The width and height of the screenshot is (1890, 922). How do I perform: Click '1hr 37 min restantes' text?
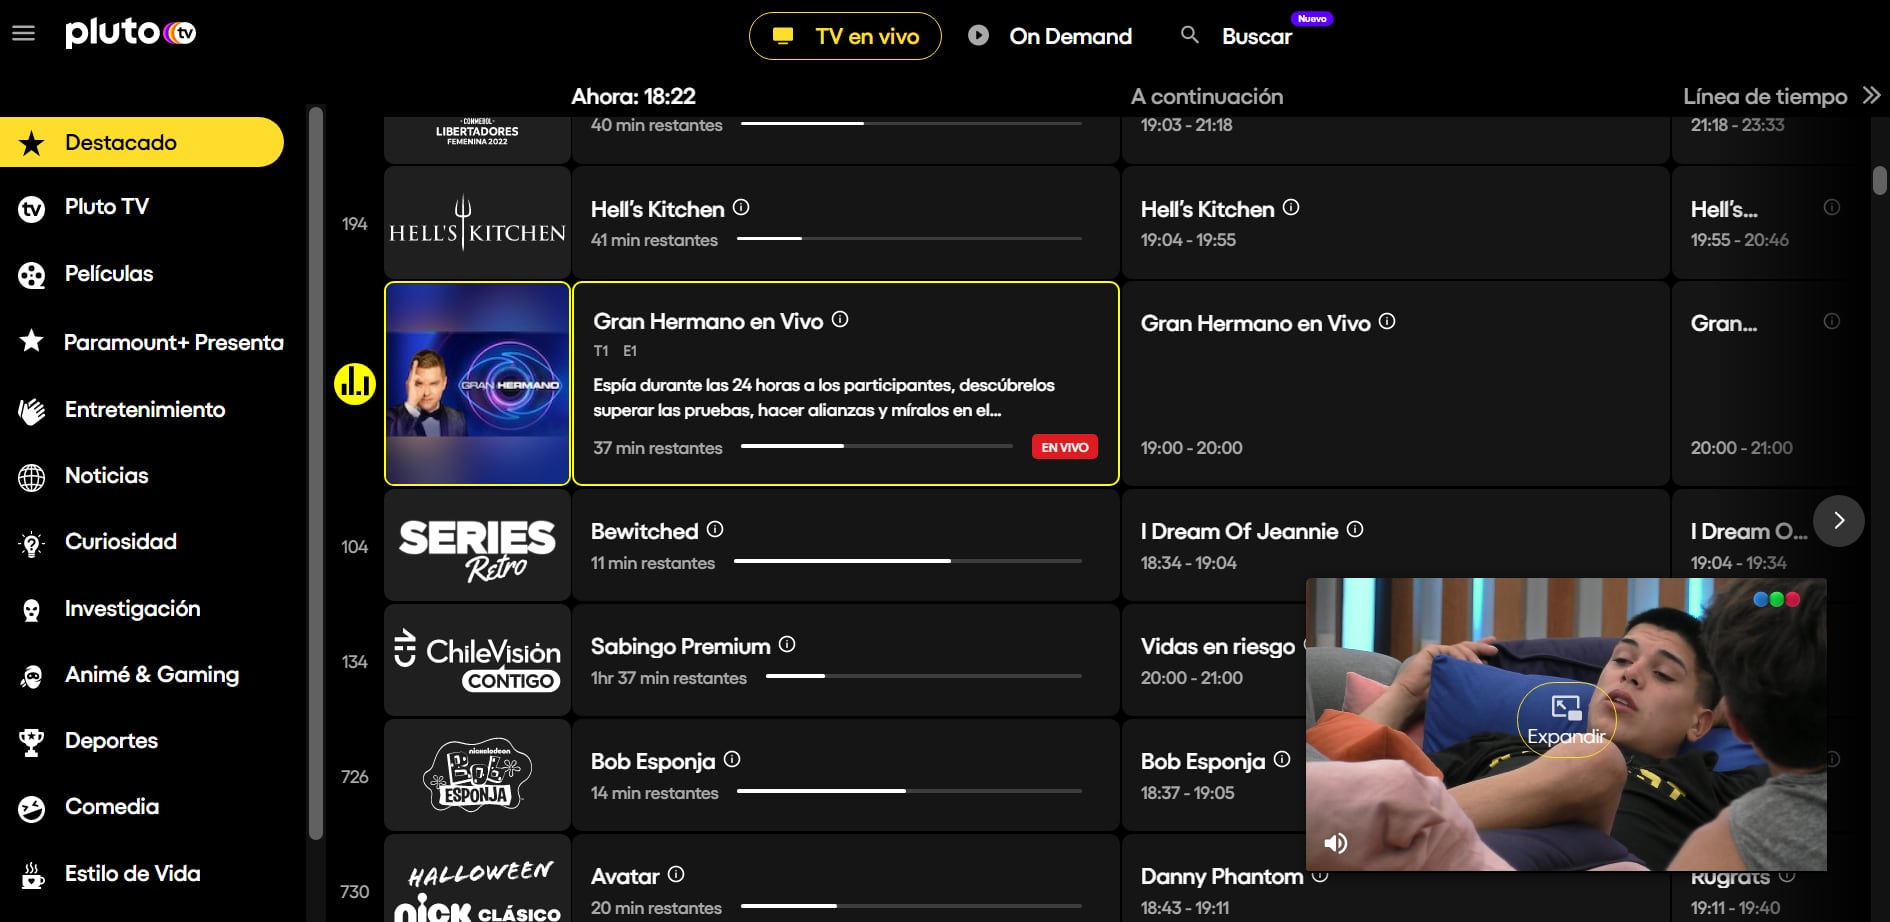tap(669, 678)
